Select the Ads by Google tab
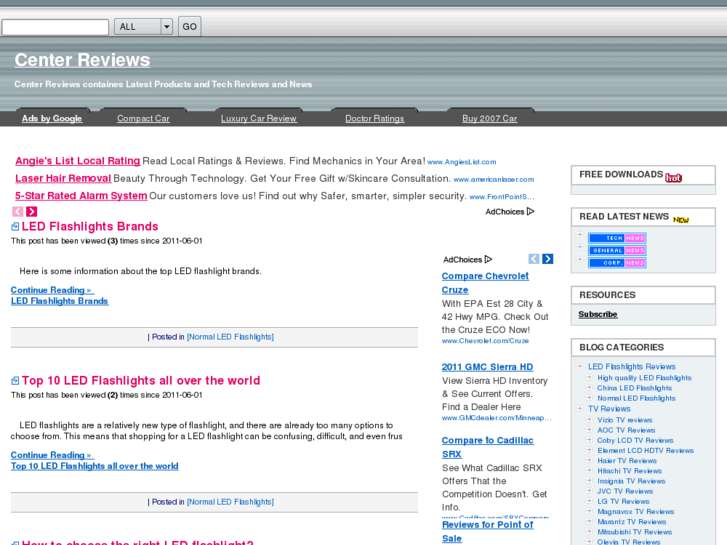Image resolution: width=727 pixels, height=545 pixels. pyautogui.click(x=52, y=118)
